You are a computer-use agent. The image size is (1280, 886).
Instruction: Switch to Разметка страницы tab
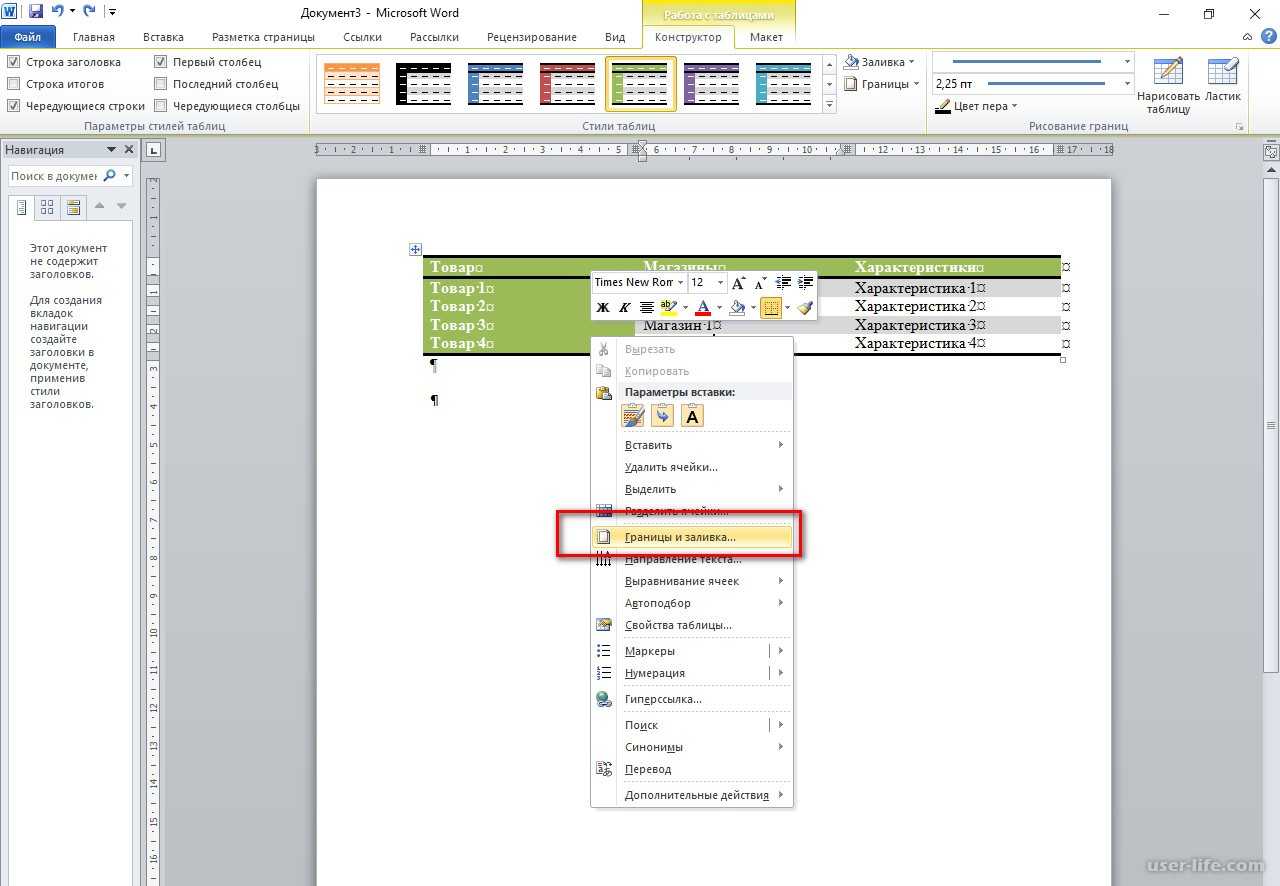pos(263,37)
